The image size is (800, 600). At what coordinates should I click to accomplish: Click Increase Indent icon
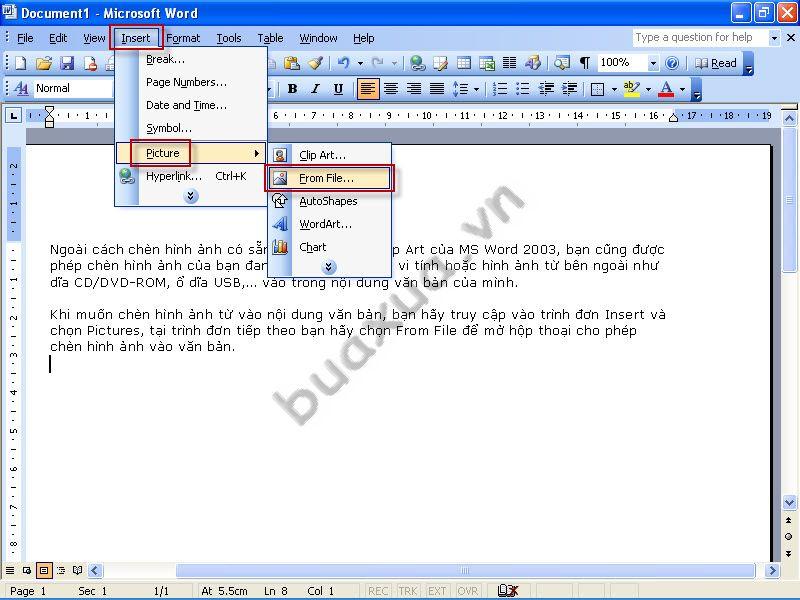pos(569,89)
